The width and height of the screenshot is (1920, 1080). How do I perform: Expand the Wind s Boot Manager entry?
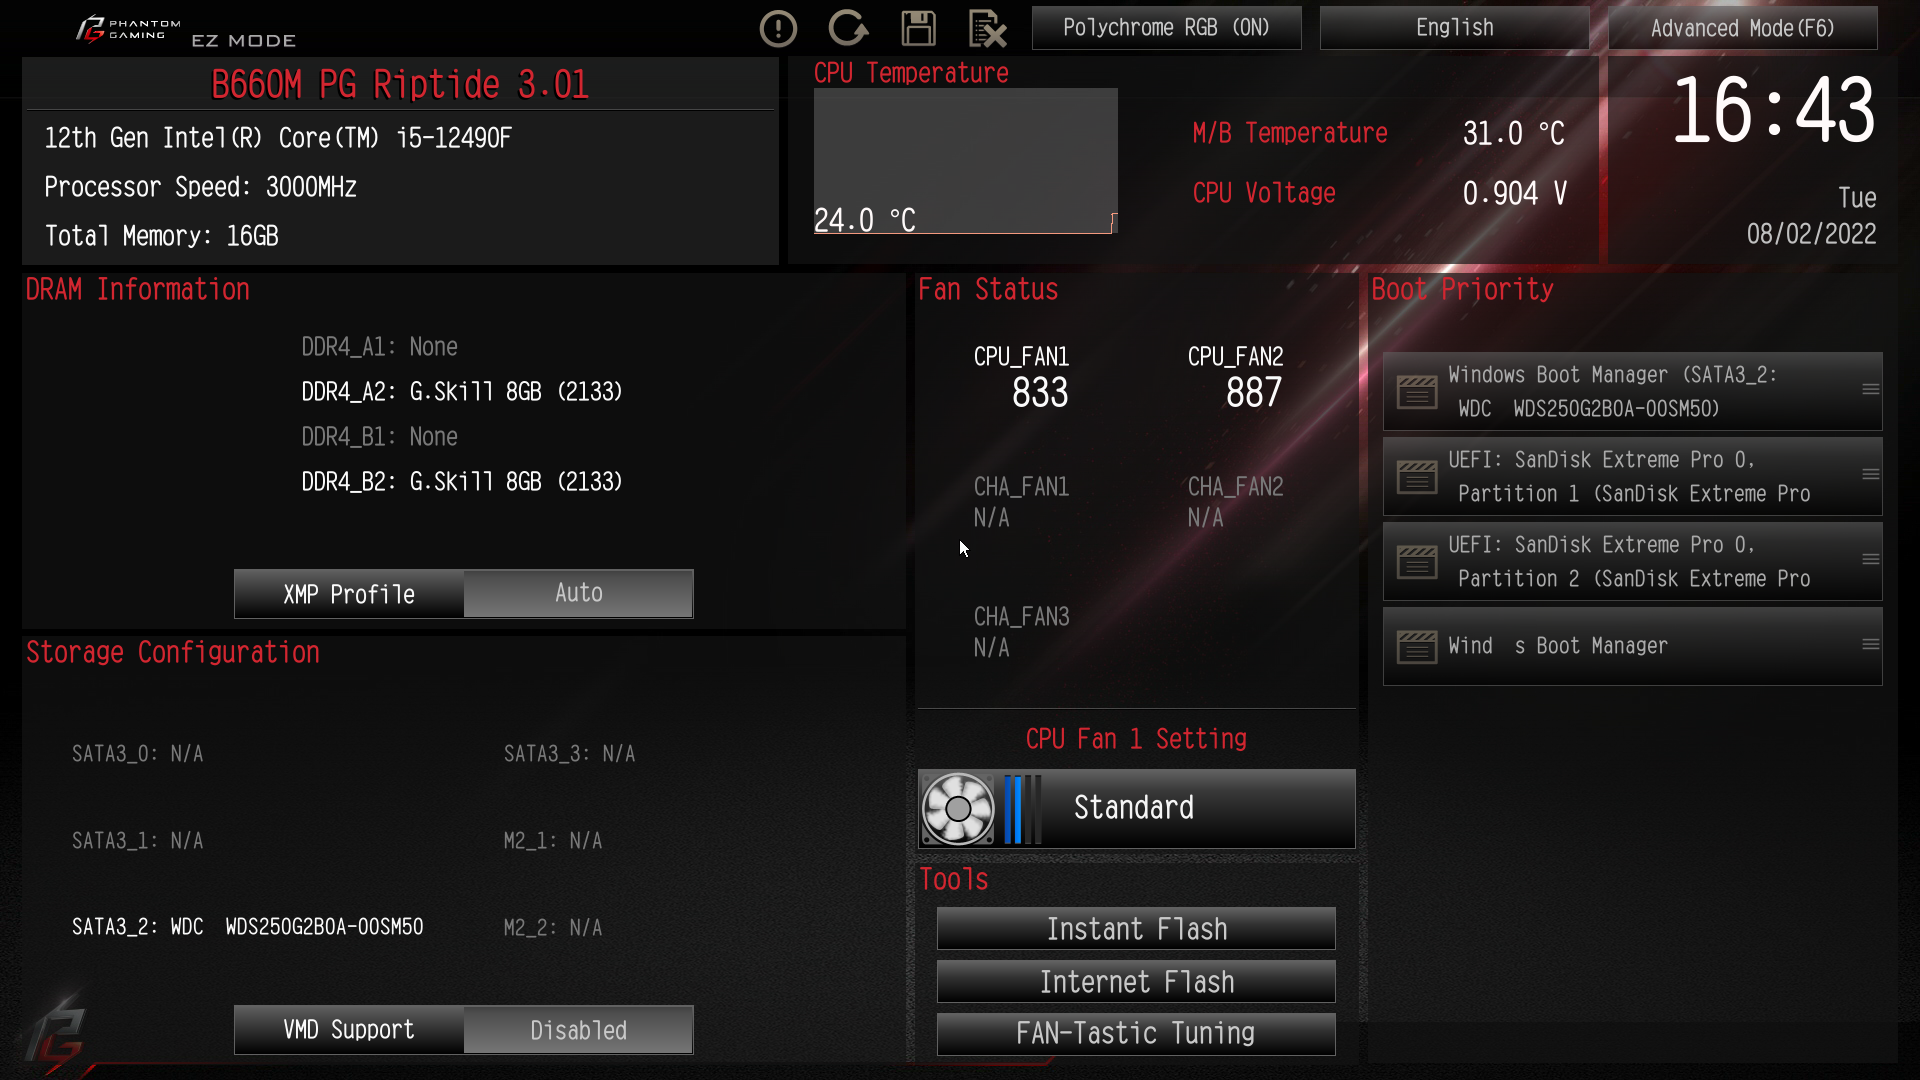coord(1871,646)
